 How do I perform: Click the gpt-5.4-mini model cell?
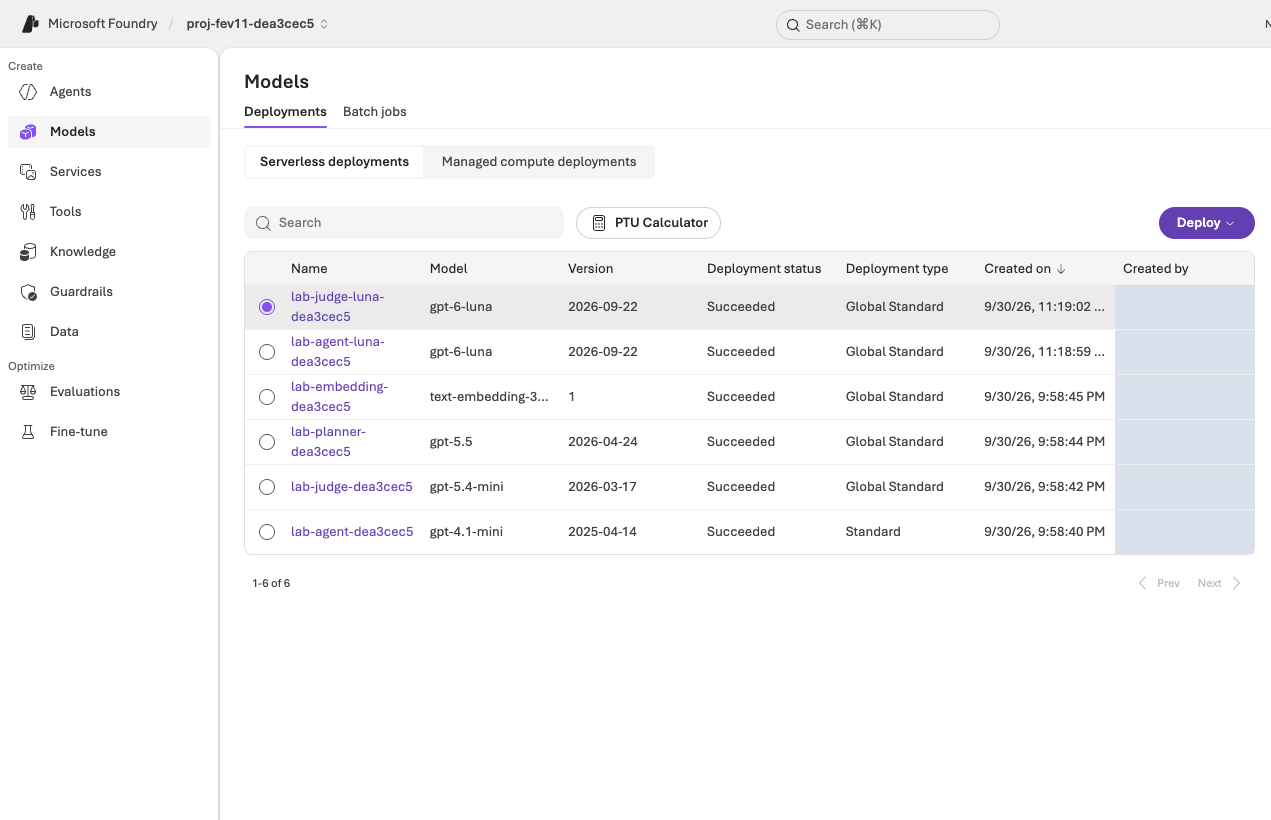pos(466,487)
